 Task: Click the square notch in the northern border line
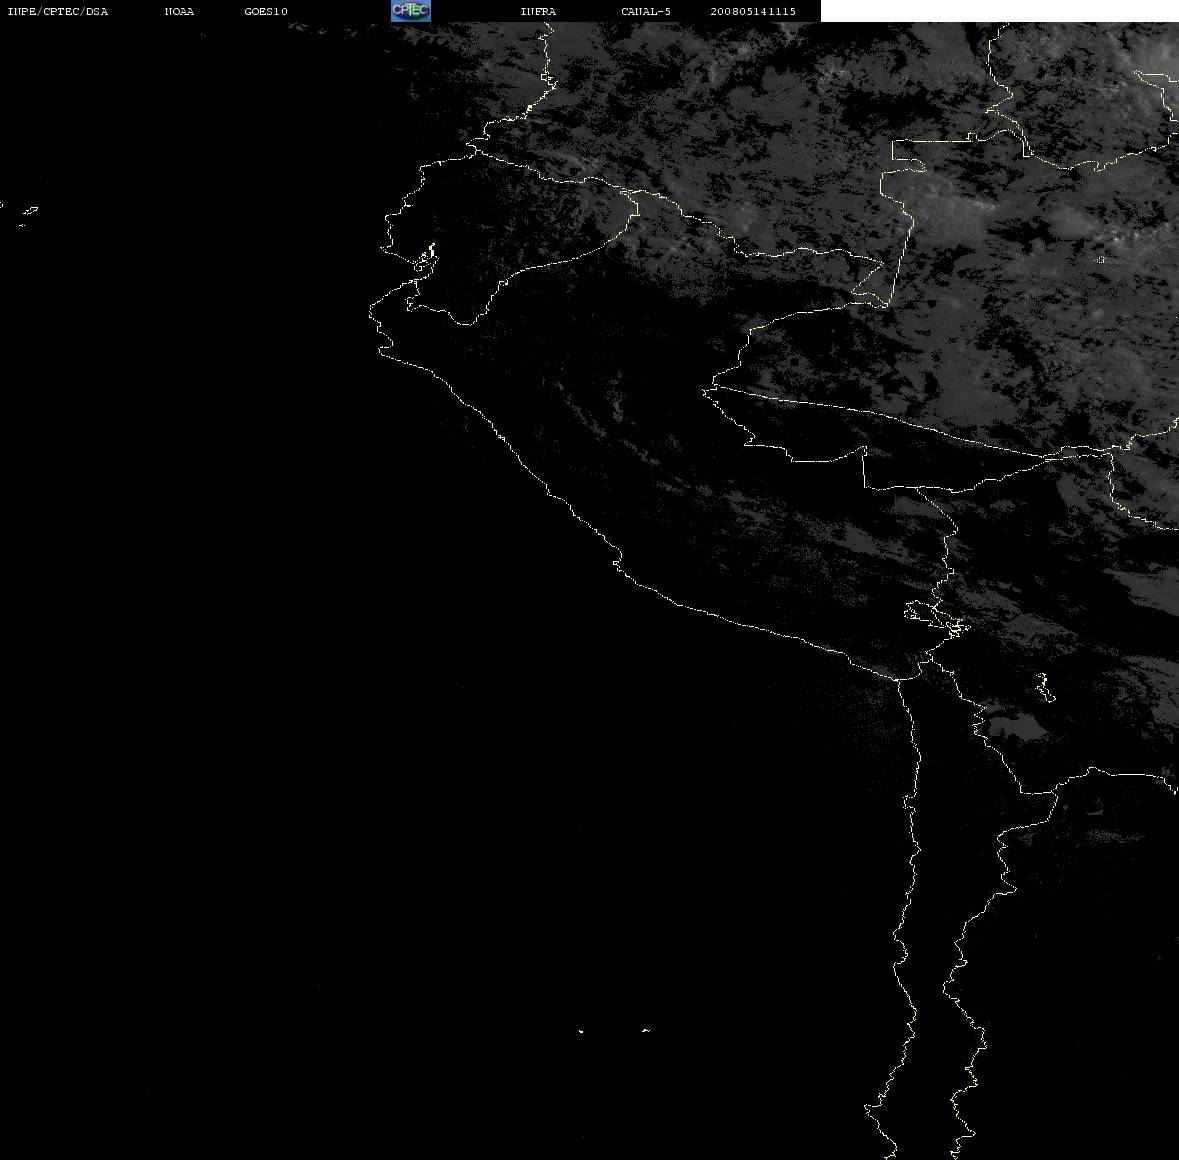click(910, 155)
